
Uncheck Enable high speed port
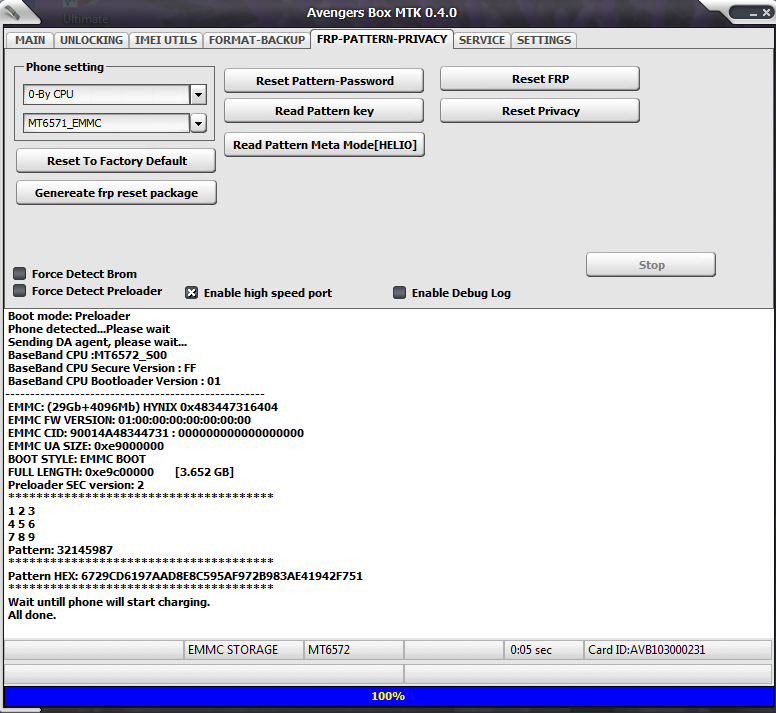point(192,293)
